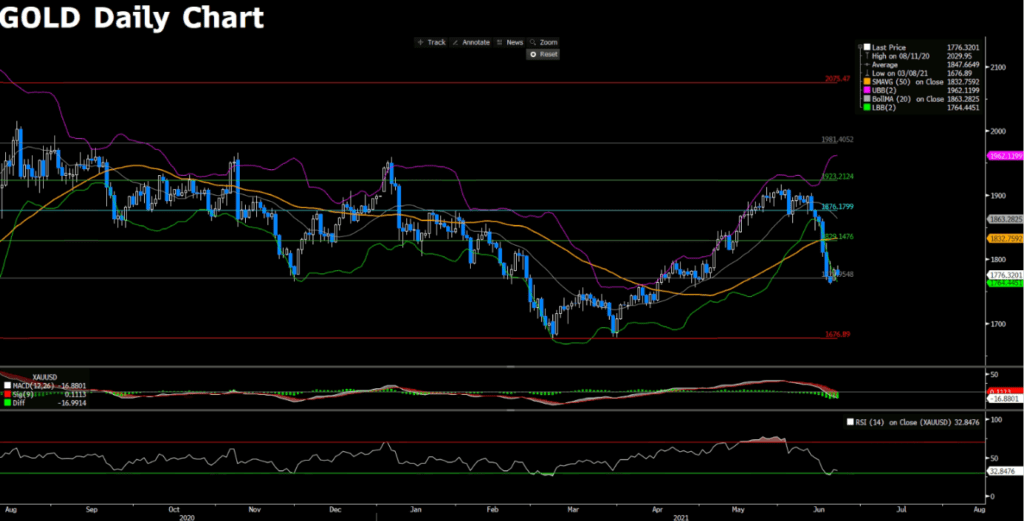1024x521 pixels.
Task: Click the Aug label at chart start
Action: click(10, 507)
